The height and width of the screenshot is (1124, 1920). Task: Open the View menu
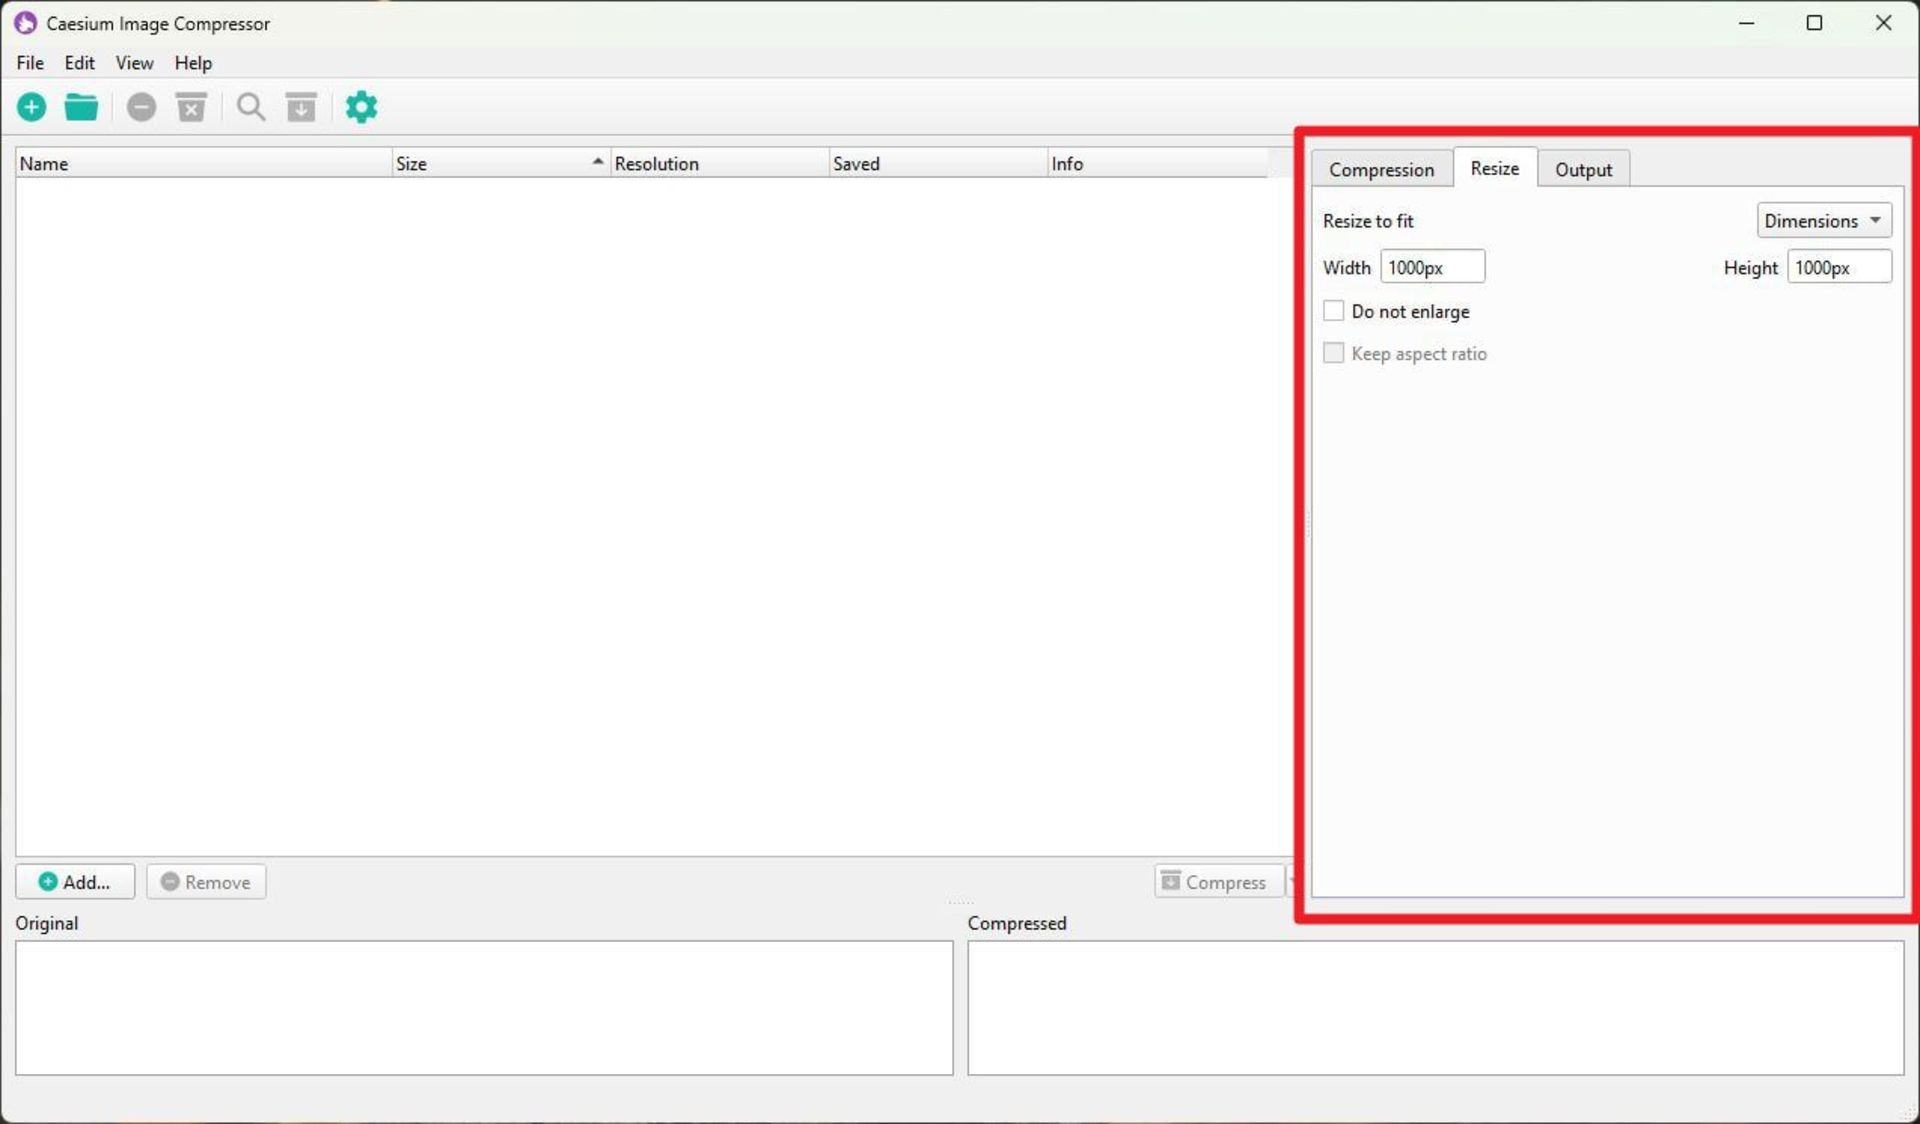[x=134, y=63]
